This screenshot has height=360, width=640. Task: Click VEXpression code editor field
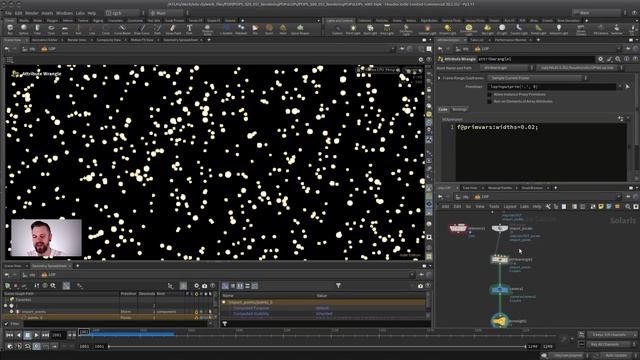point(541,151)
